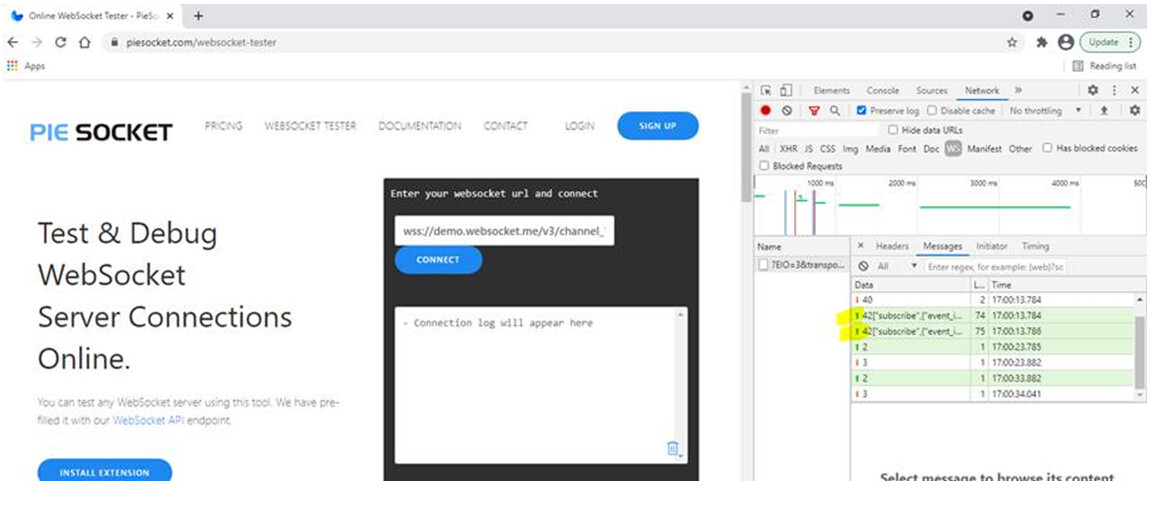Image resolution: width=1157 pixels, height=509 pixels.
Task: Click the PieSocket logo
Action: pyautogui.click(x=101, y=132)
